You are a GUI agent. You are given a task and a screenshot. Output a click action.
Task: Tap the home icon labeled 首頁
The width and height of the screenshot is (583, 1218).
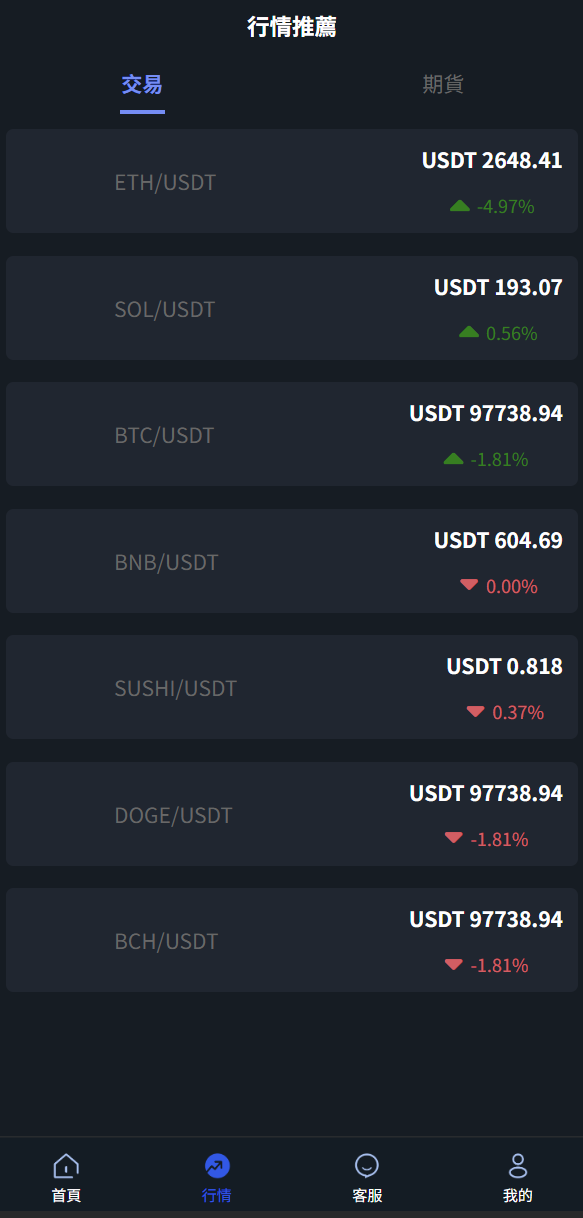pos(66,1166)
